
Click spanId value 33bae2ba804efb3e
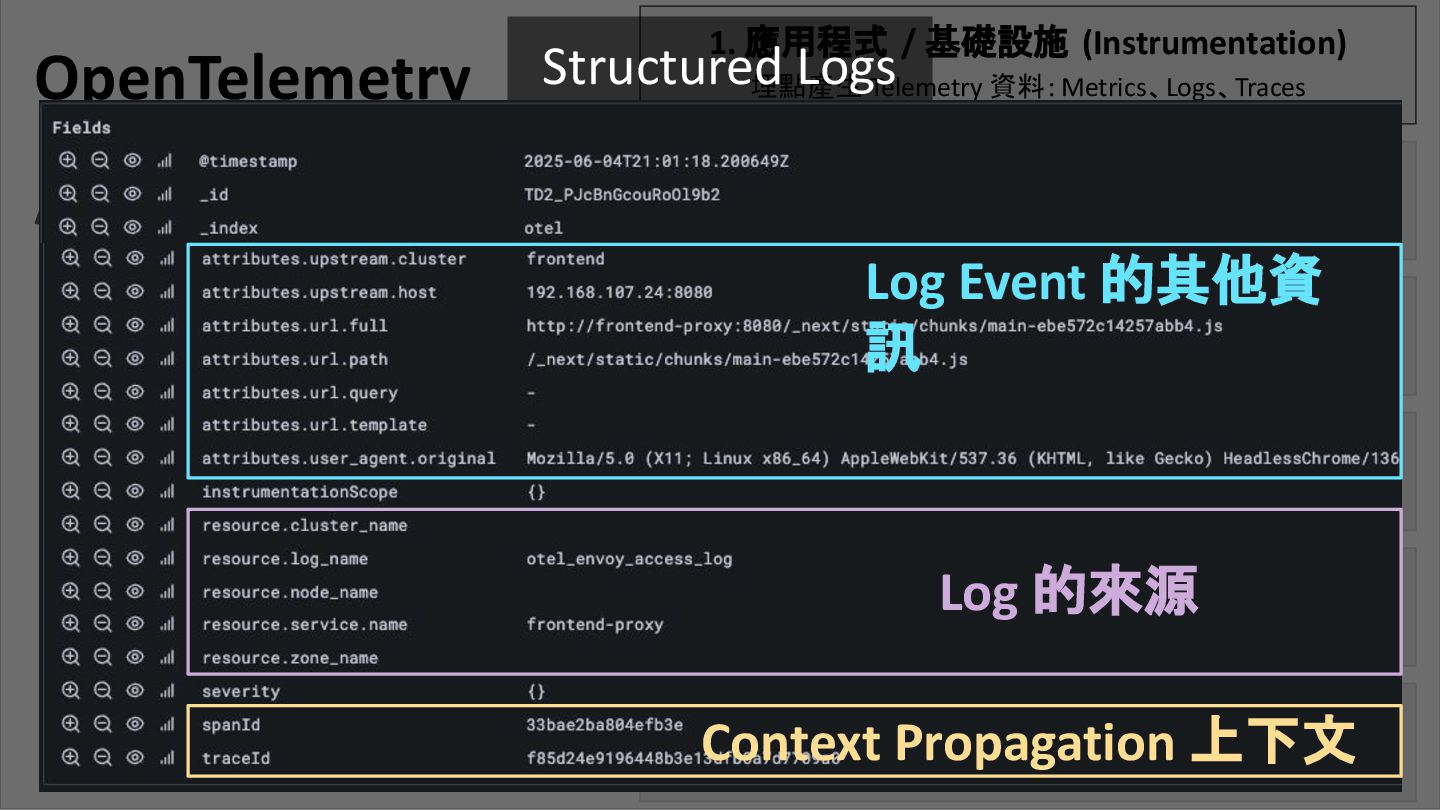coord(605,725)
